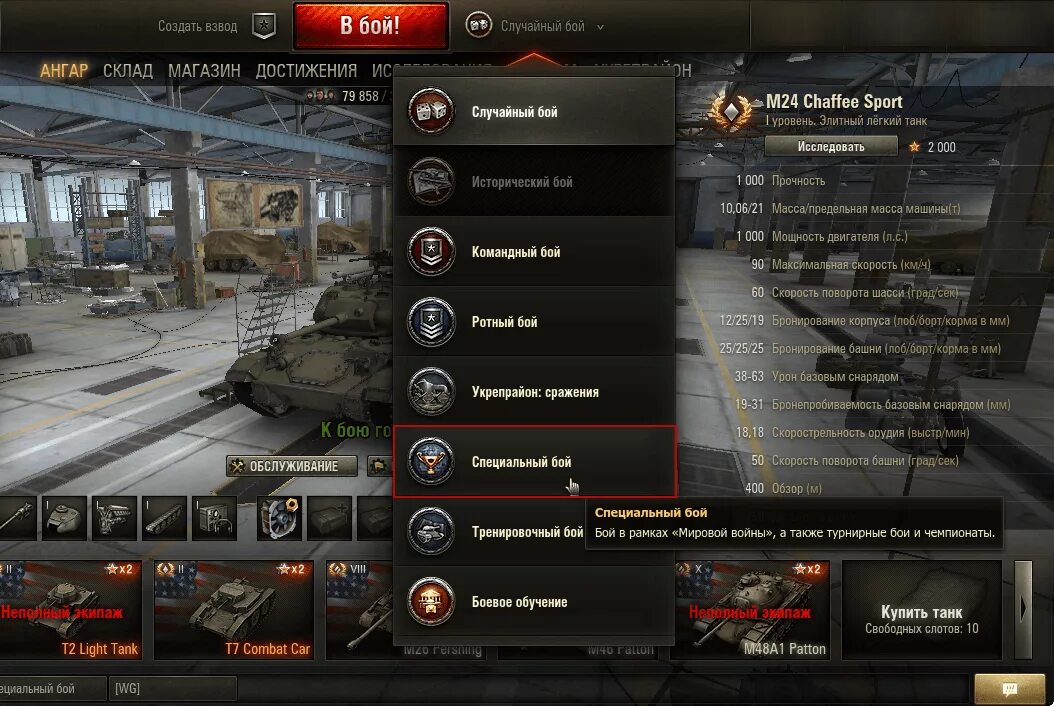Open the Купить танк slot
The width and height of the screenshot is (1054, 706).
pyautogui.click(x=922, y=610)
